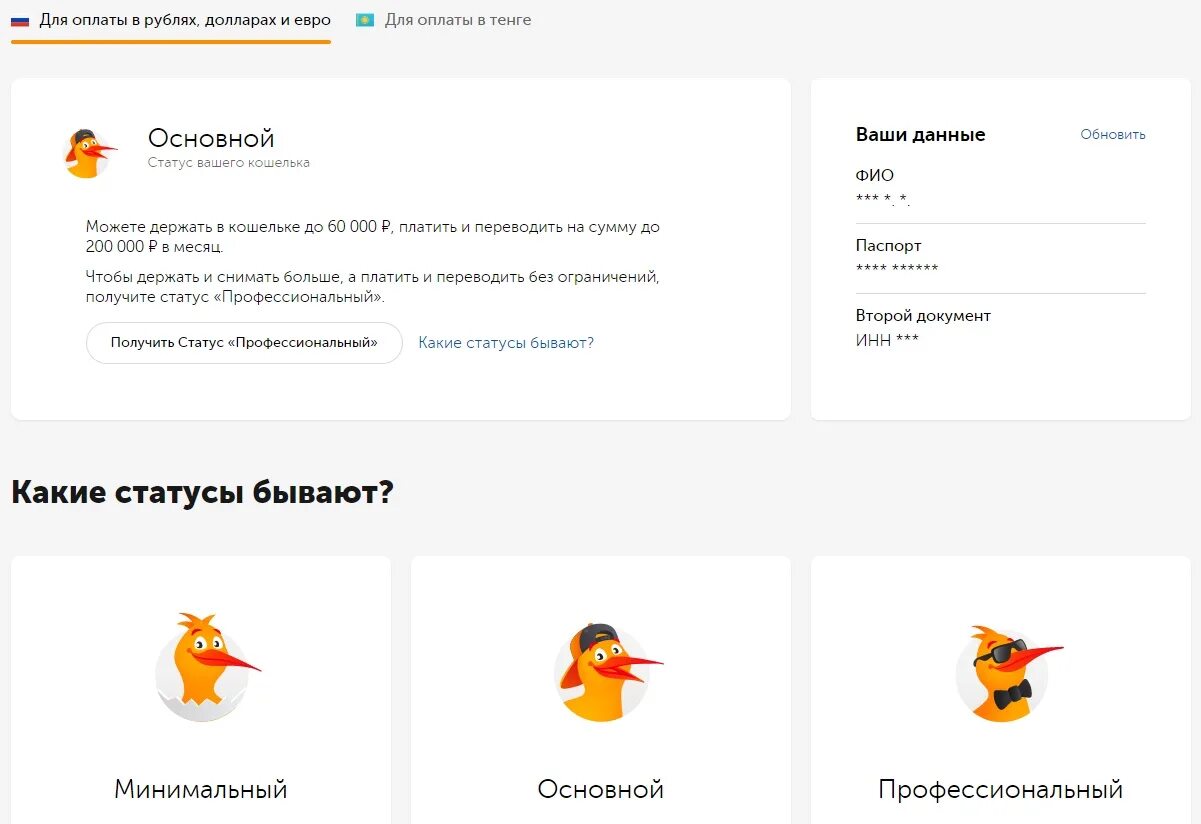Click Обновить link in Ваши данные
The width and height of the screenshot is (1201, 824).
[1113, 134]
